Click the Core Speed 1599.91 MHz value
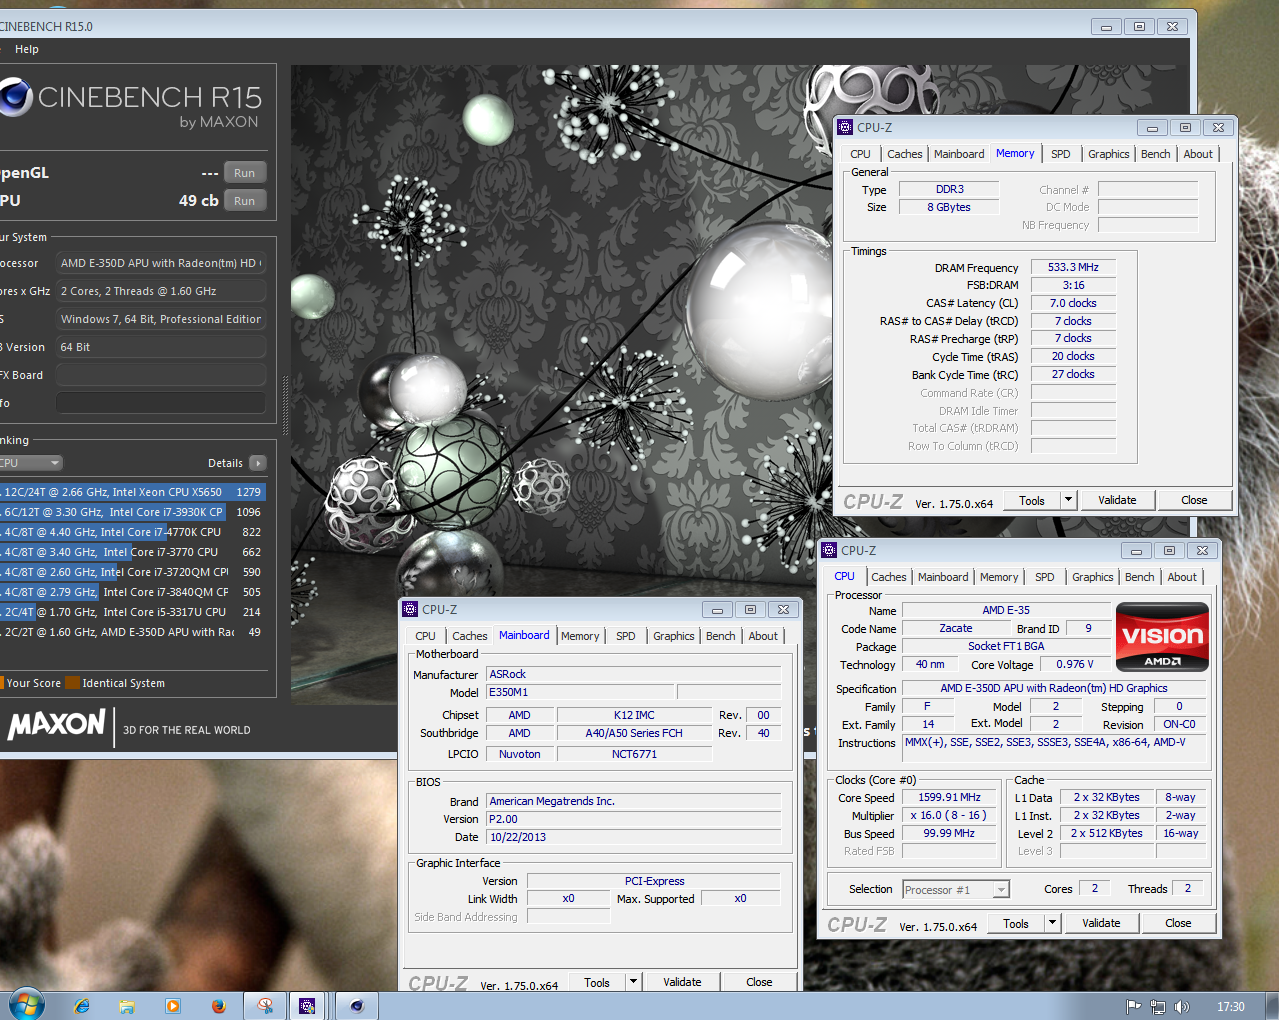1279x1020 pixels. [949, 797]
